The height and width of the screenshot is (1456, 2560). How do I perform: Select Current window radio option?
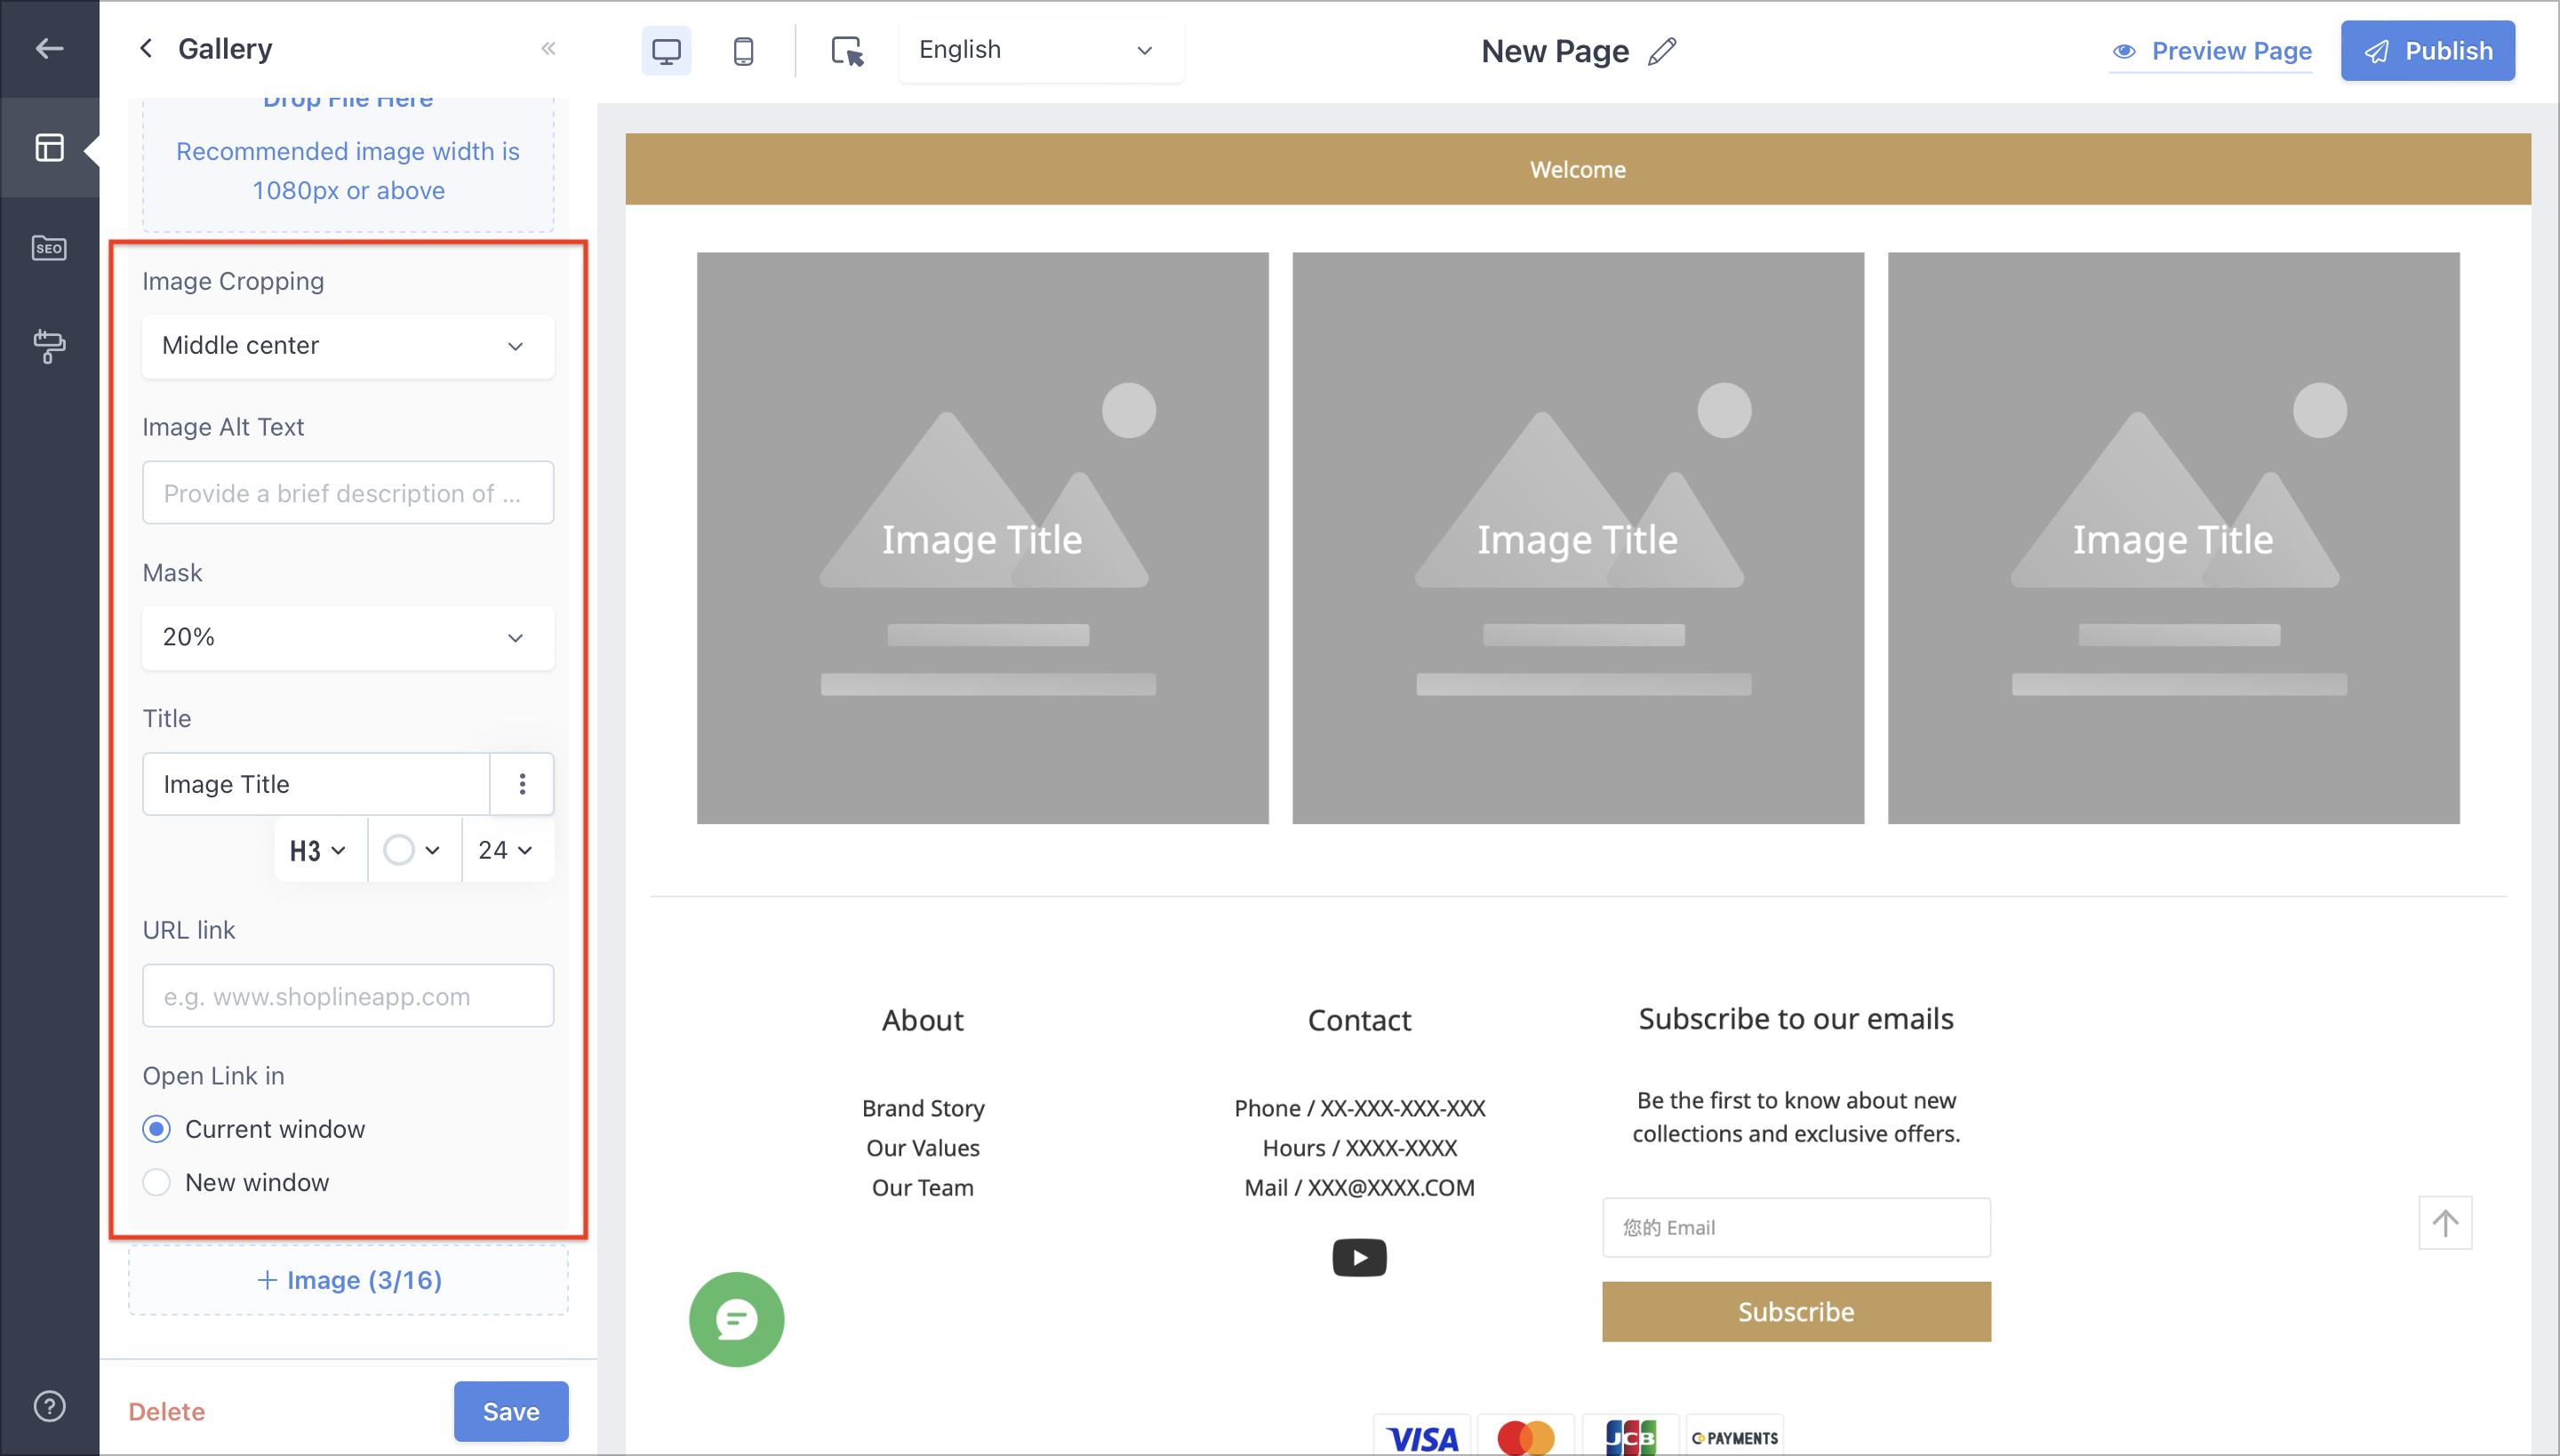coord(156,1129)
